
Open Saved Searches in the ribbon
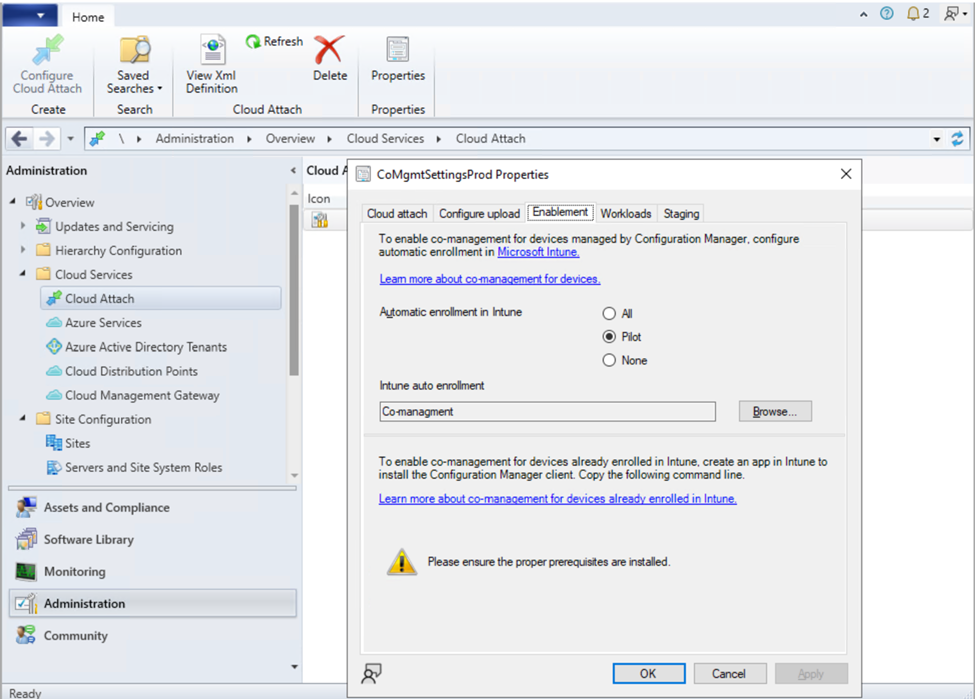[134, 66]
